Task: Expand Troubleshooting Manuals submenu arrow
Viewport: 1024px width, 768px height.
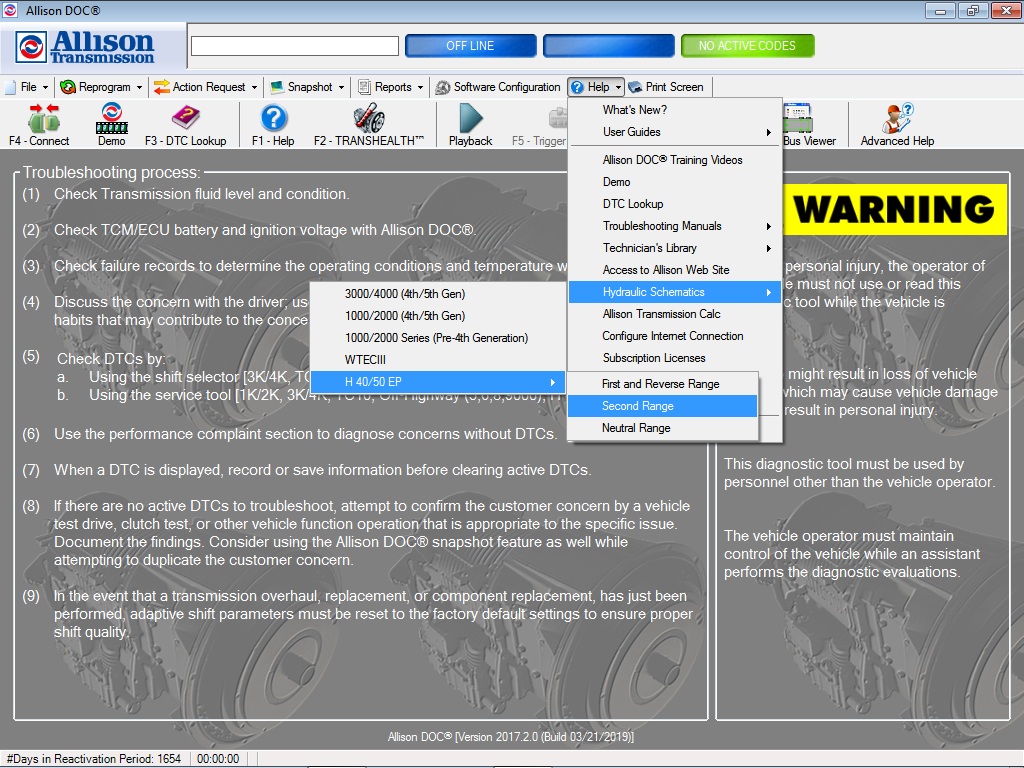Action: (x=769, y=227)
